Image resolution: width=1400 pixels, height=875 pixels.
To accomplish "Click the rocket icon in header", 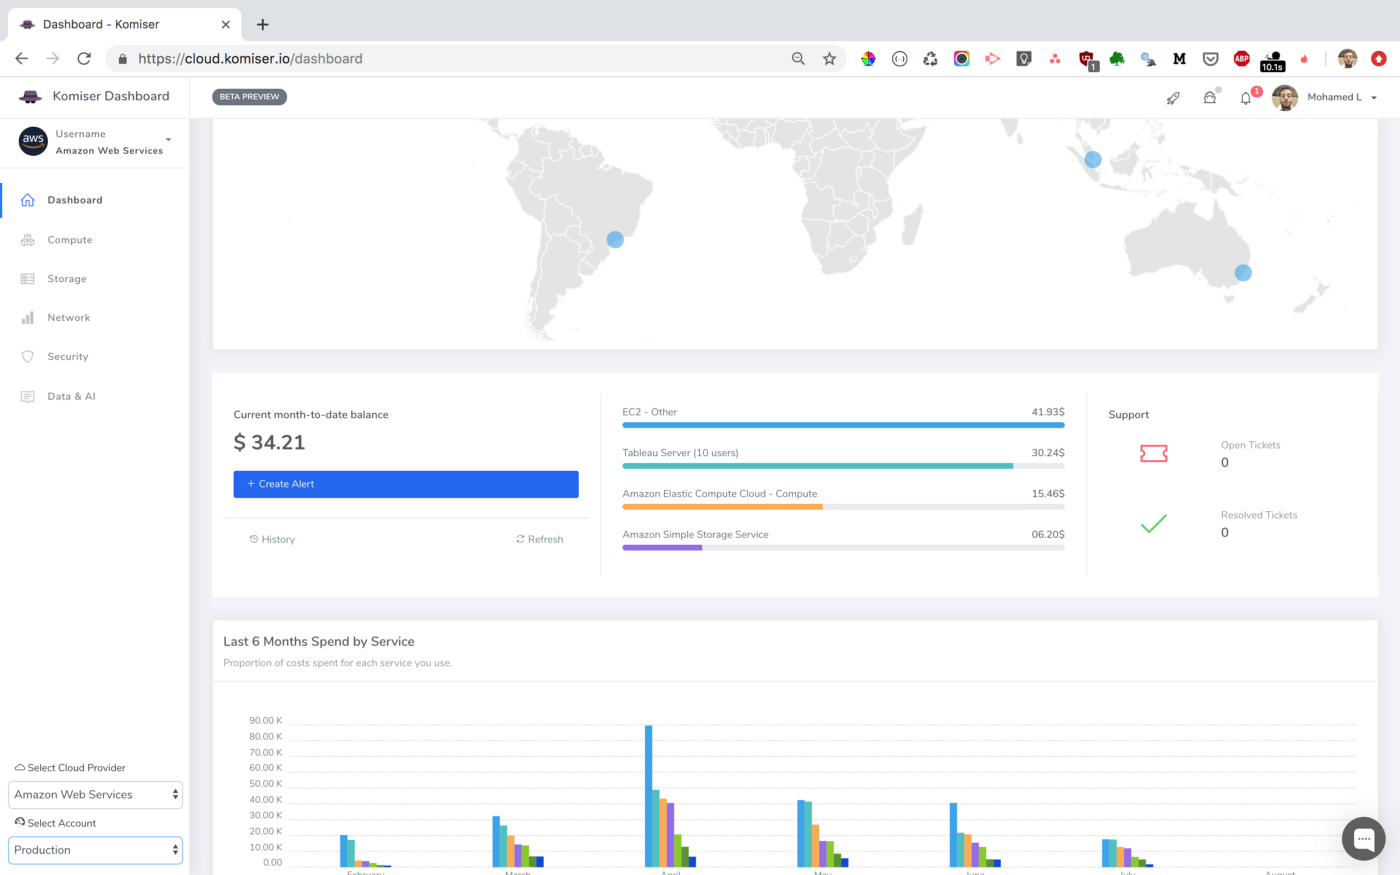I will point(1173,98).
